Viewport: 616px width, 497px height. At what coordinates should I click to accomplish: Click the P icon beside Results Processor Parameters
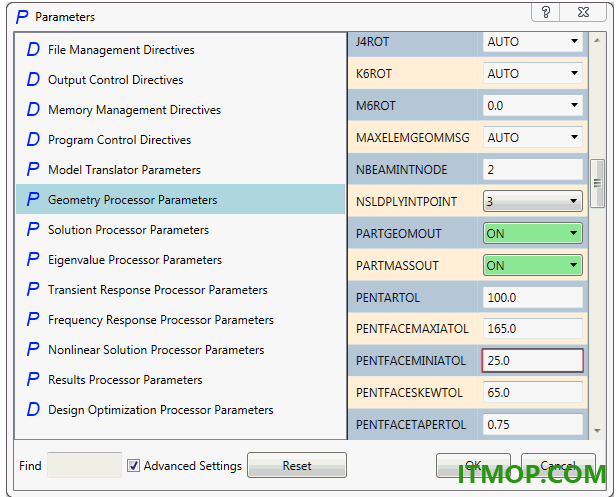33,380
